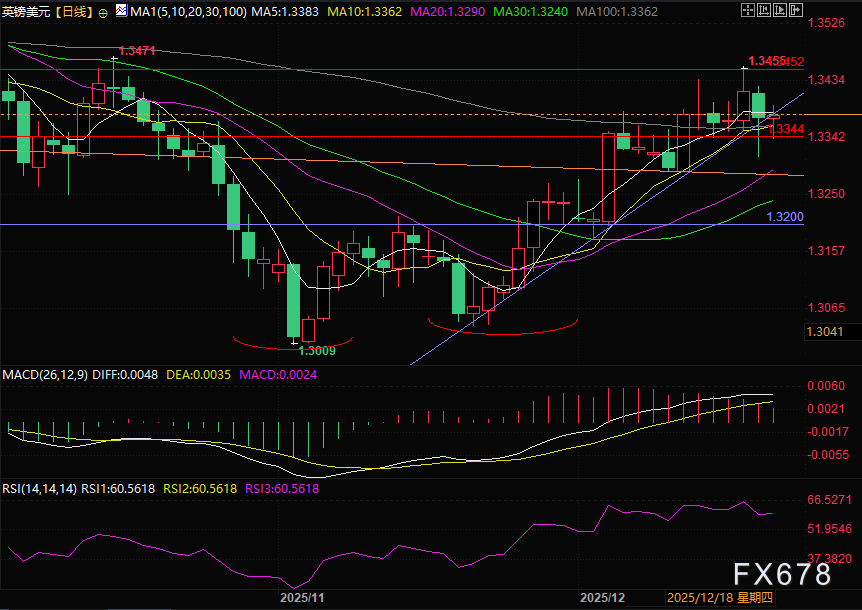Open MA1(5,10,20,30,100) indicator settings

(x=189, y=12)
